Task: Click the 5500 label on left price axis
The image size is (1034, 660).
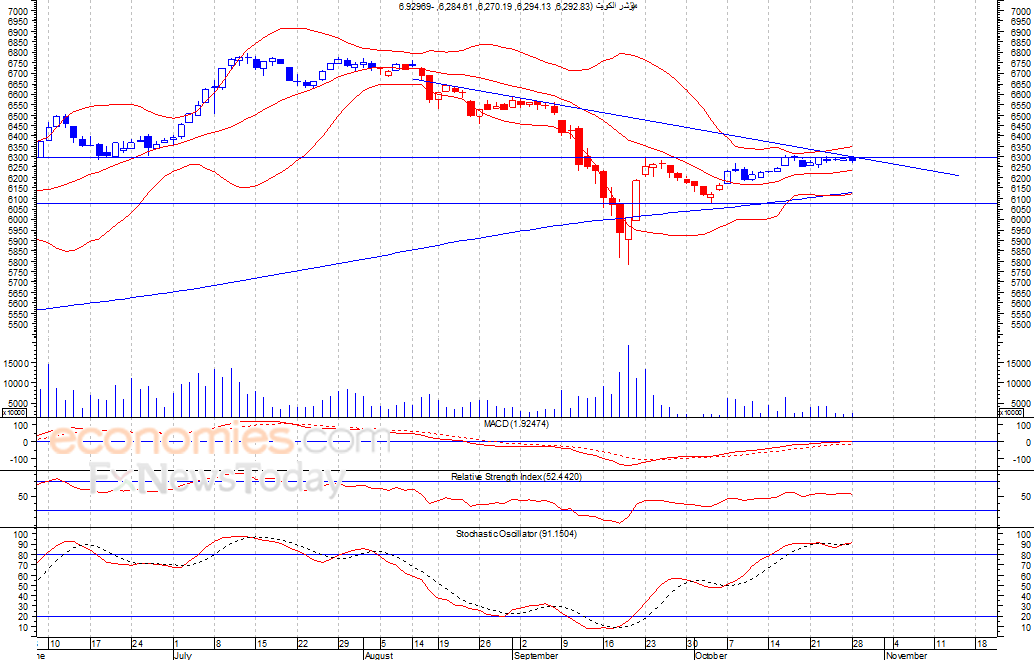Action: pos(18,325)
